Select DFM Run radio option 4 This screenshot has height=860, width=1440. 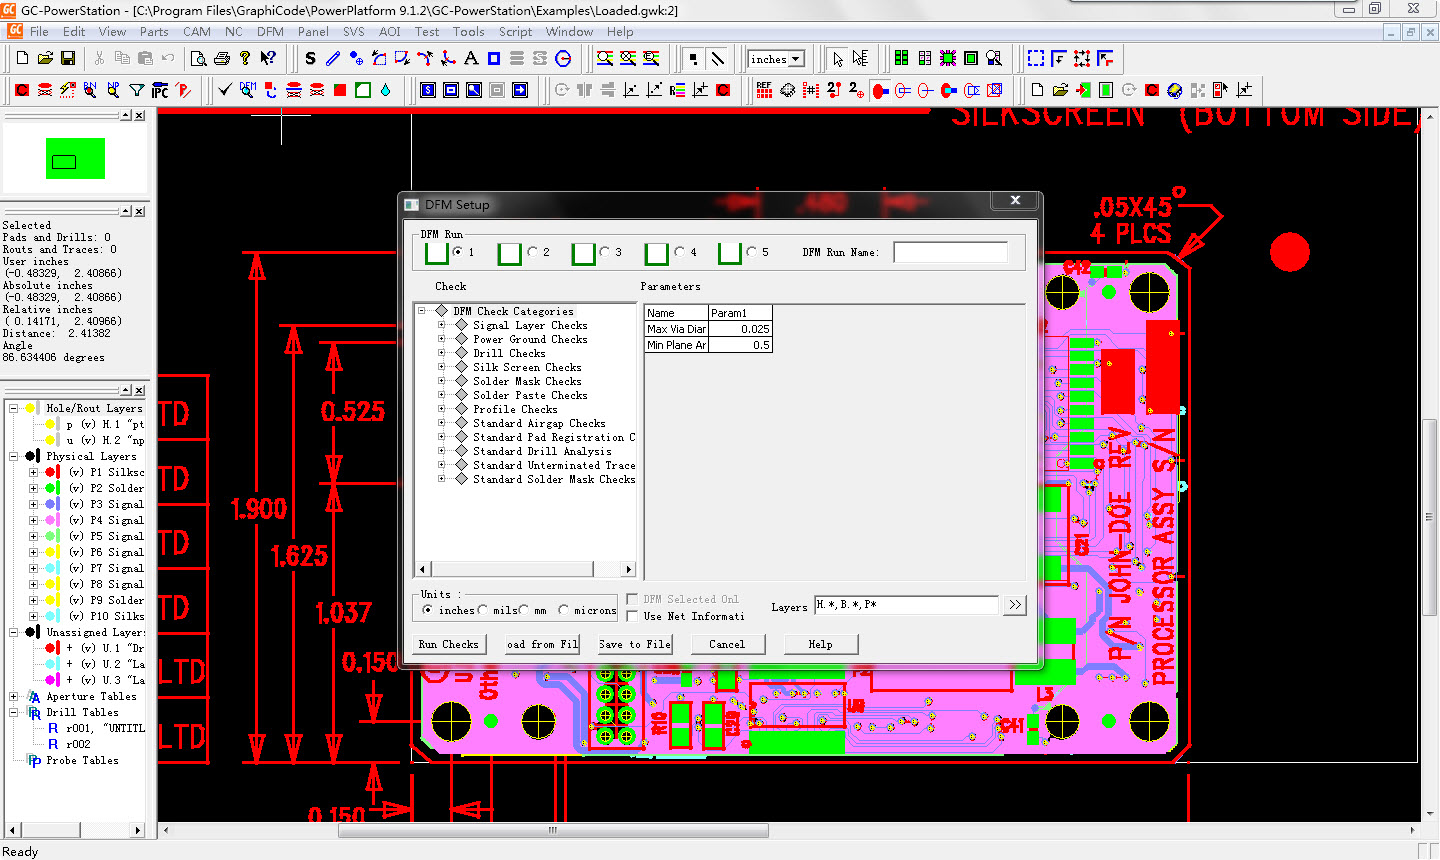click(680, 252)
